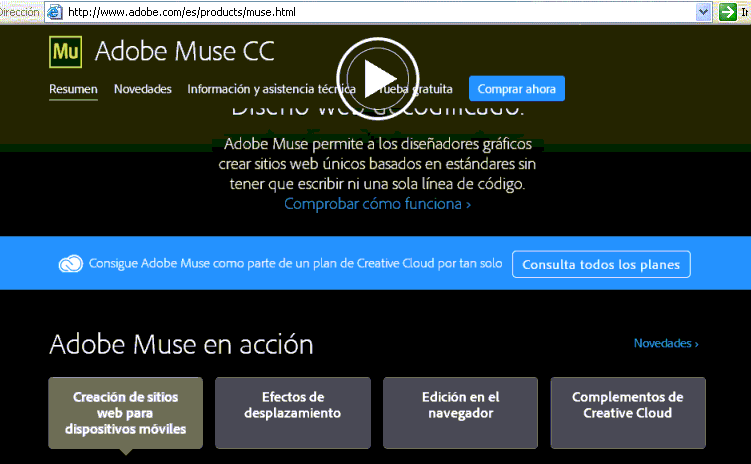Open the Novedades navigation tab
This screenshot has width=751, height=464.
pyautogui.click(x=143, y=89)
